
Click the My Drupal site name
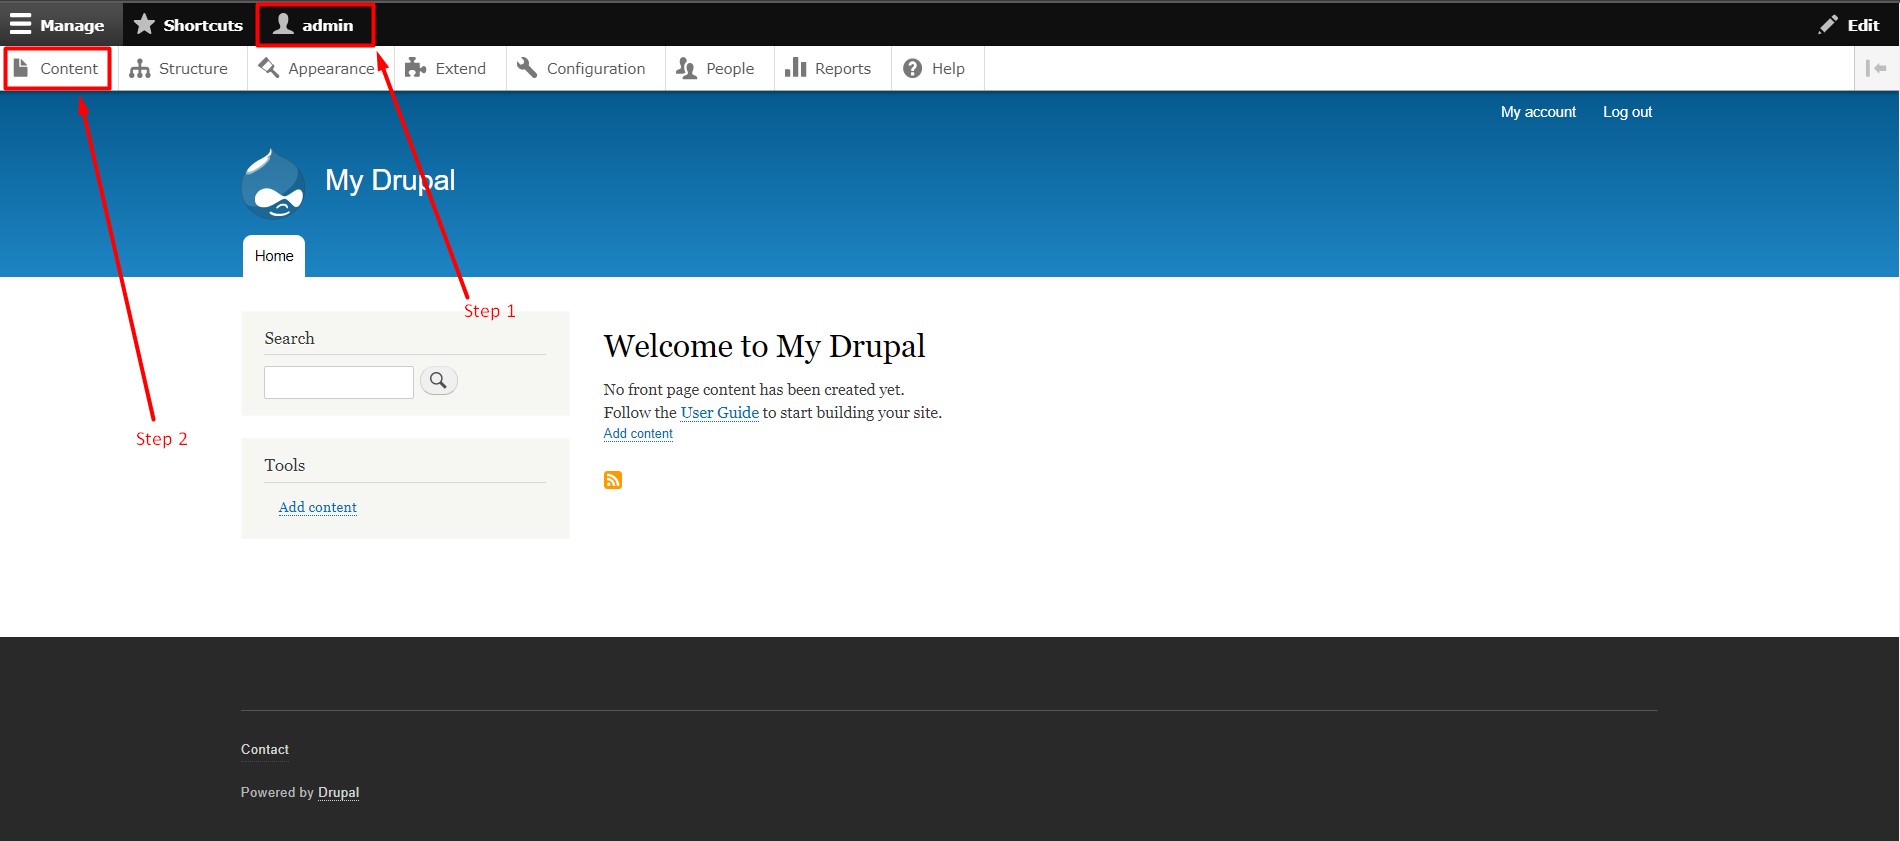point(390,180)
